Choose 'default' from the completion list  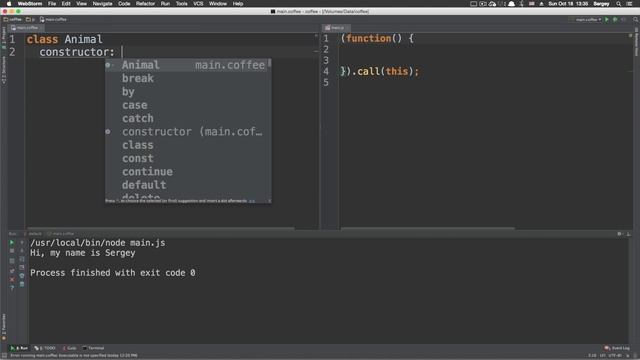point(187,185)
